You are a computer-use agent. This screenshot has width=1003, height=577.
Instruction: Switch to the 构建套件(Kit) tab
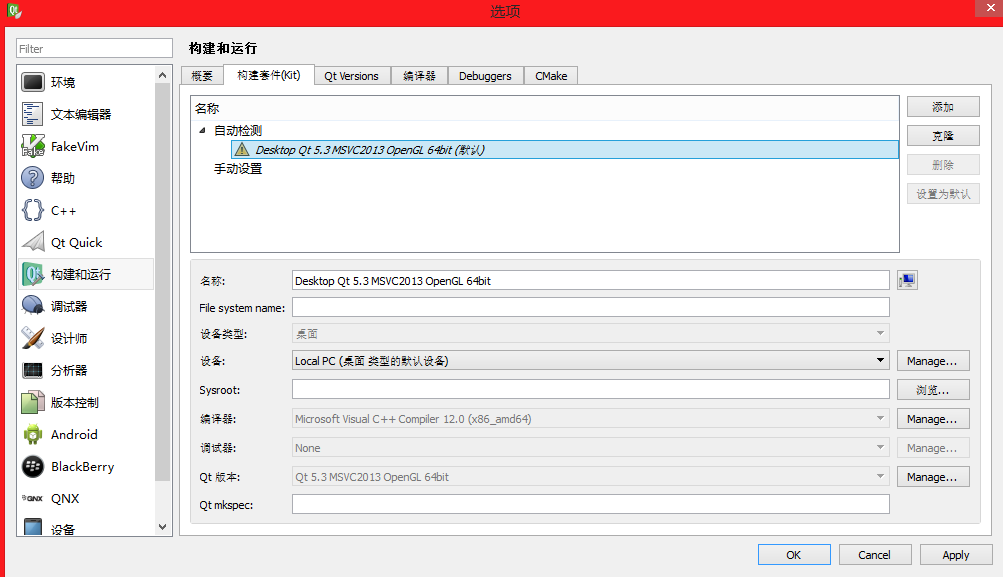(269, 75)
